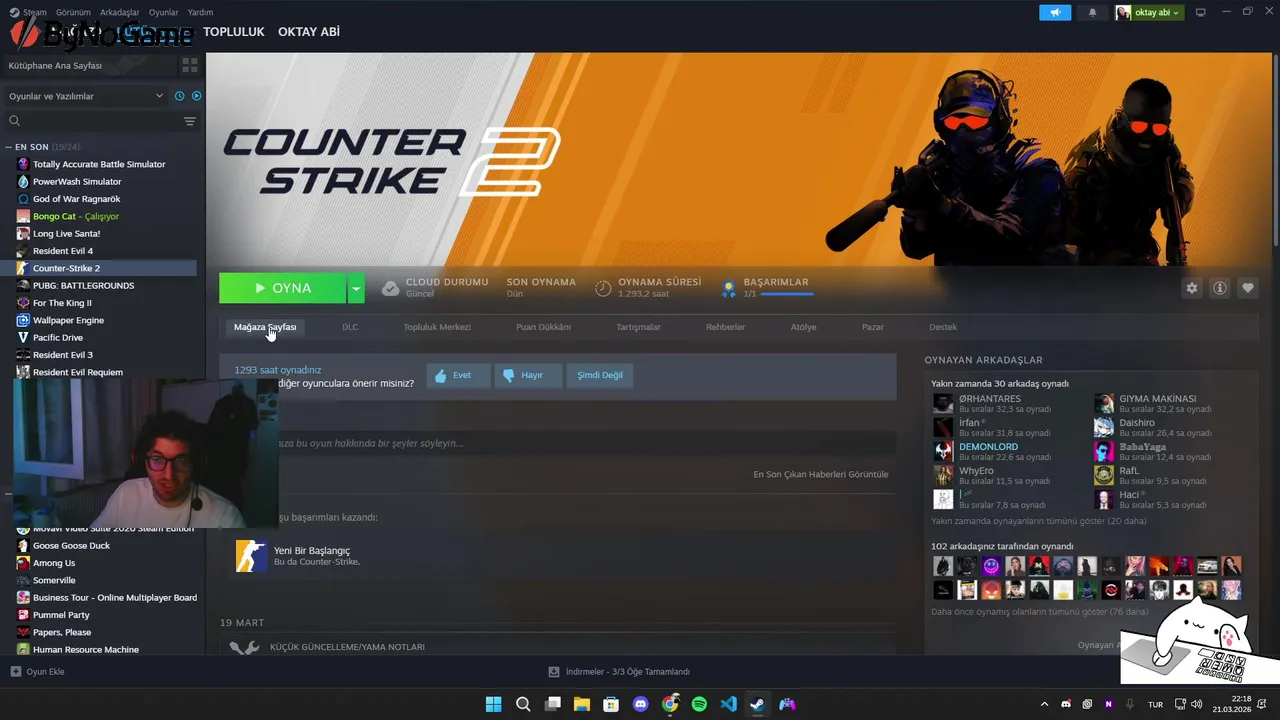Viewport: 1280px width, 720px height.
Task: Click the thumbs-down icon on Hayır
Action: tap(509, 375)
